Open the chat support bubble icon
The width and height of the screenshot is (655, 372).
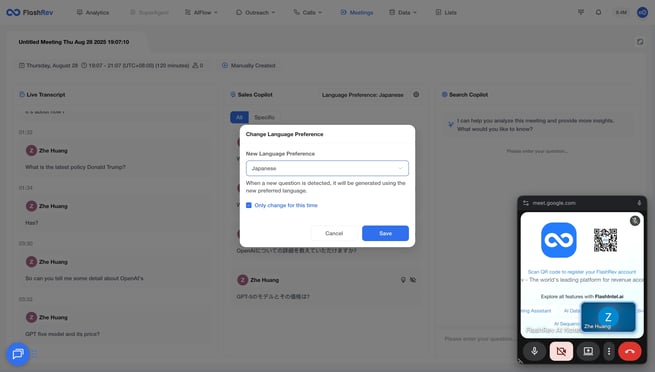click(x=18, y=354)
